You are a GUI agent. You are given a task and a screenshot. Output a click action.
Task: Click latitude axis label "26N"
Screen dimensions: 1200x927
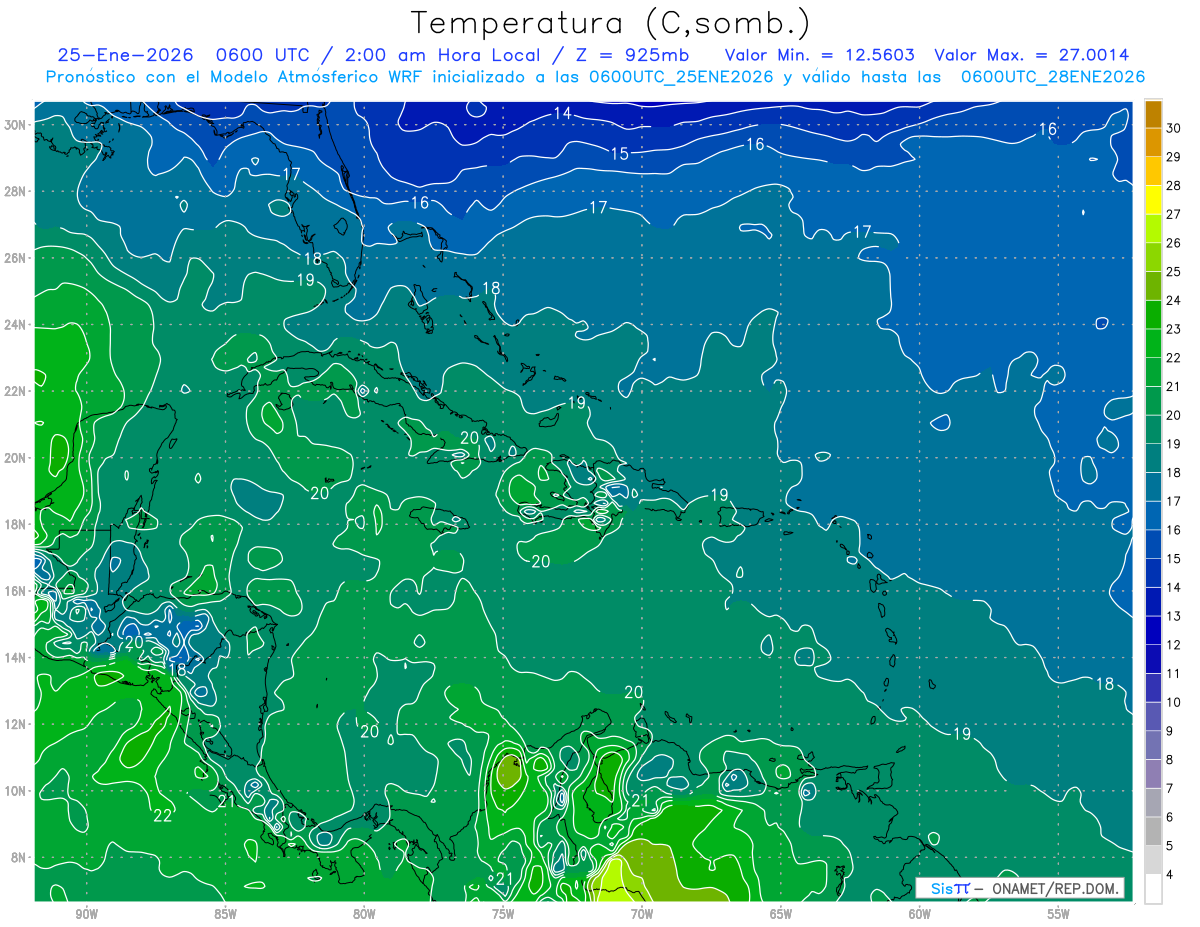click(x=16, y=258)
